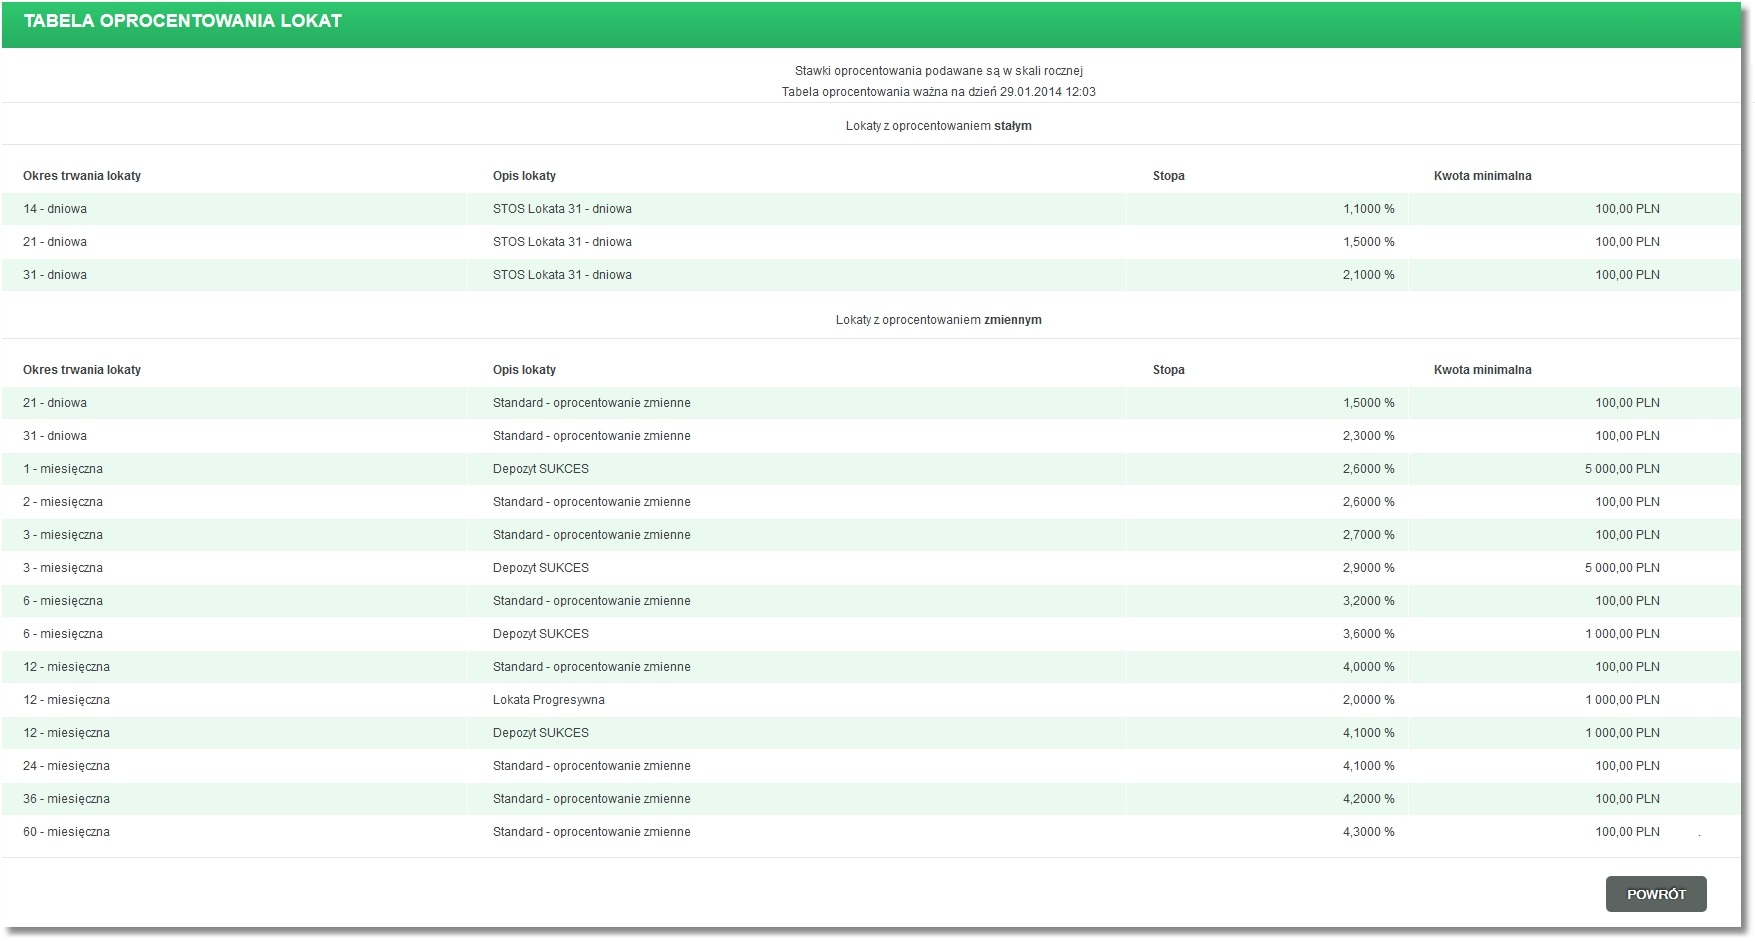The width and height of the screenshot is (1755, 941).
Task: Select the 31 - dniowa STOS Lokata row
Action: click(x=871, y=275)
